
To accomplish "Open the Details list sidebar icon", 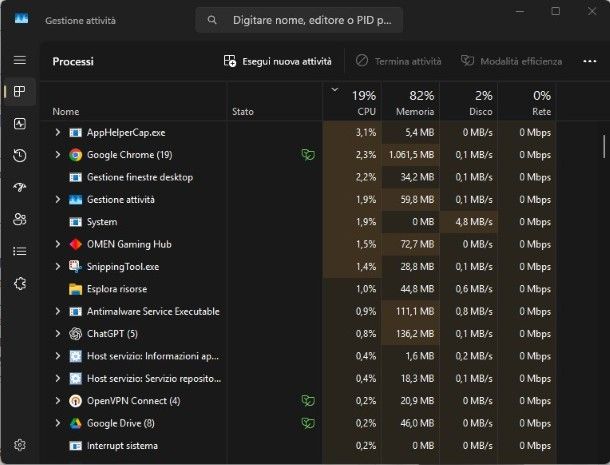I will (x=19, y=251).
